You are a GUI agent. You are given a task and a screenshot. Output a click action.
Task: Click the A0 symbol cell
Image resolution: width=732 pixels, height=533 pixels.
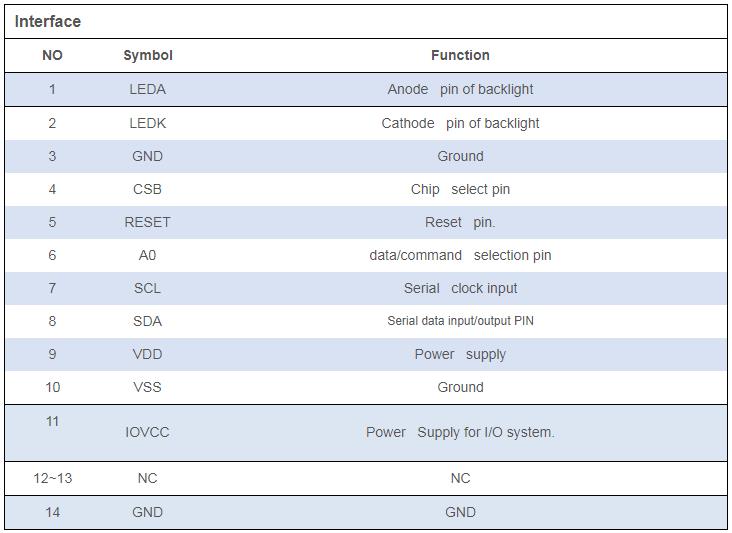(x=148, y=255)
